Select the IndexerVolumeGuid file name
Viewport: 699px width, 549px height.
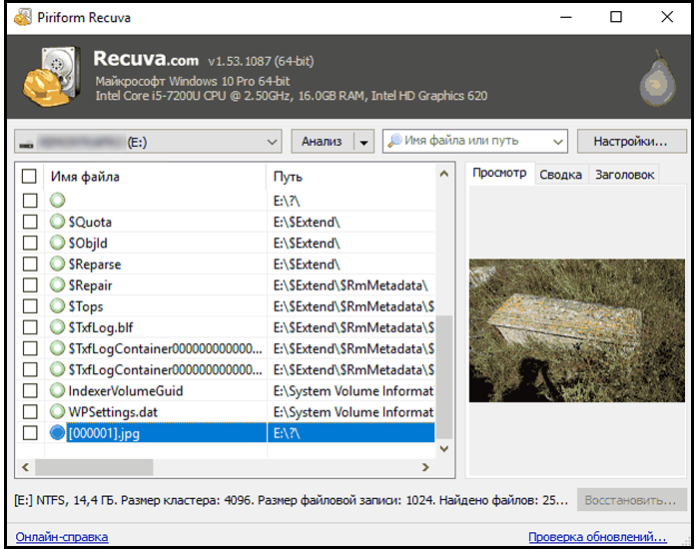point(126,390)
